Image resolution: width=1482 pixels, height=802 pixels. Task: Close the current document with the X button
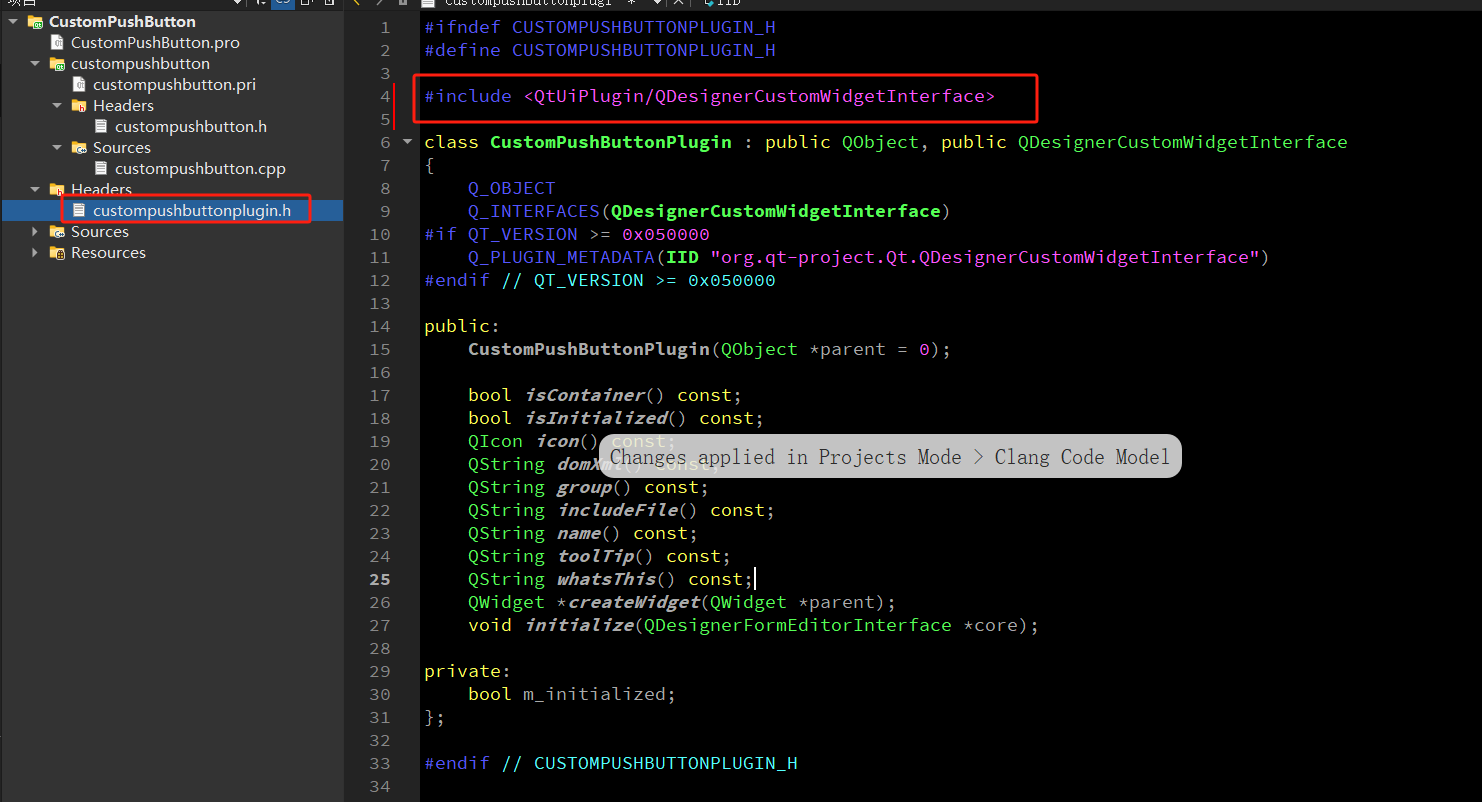tap(678, 4)
